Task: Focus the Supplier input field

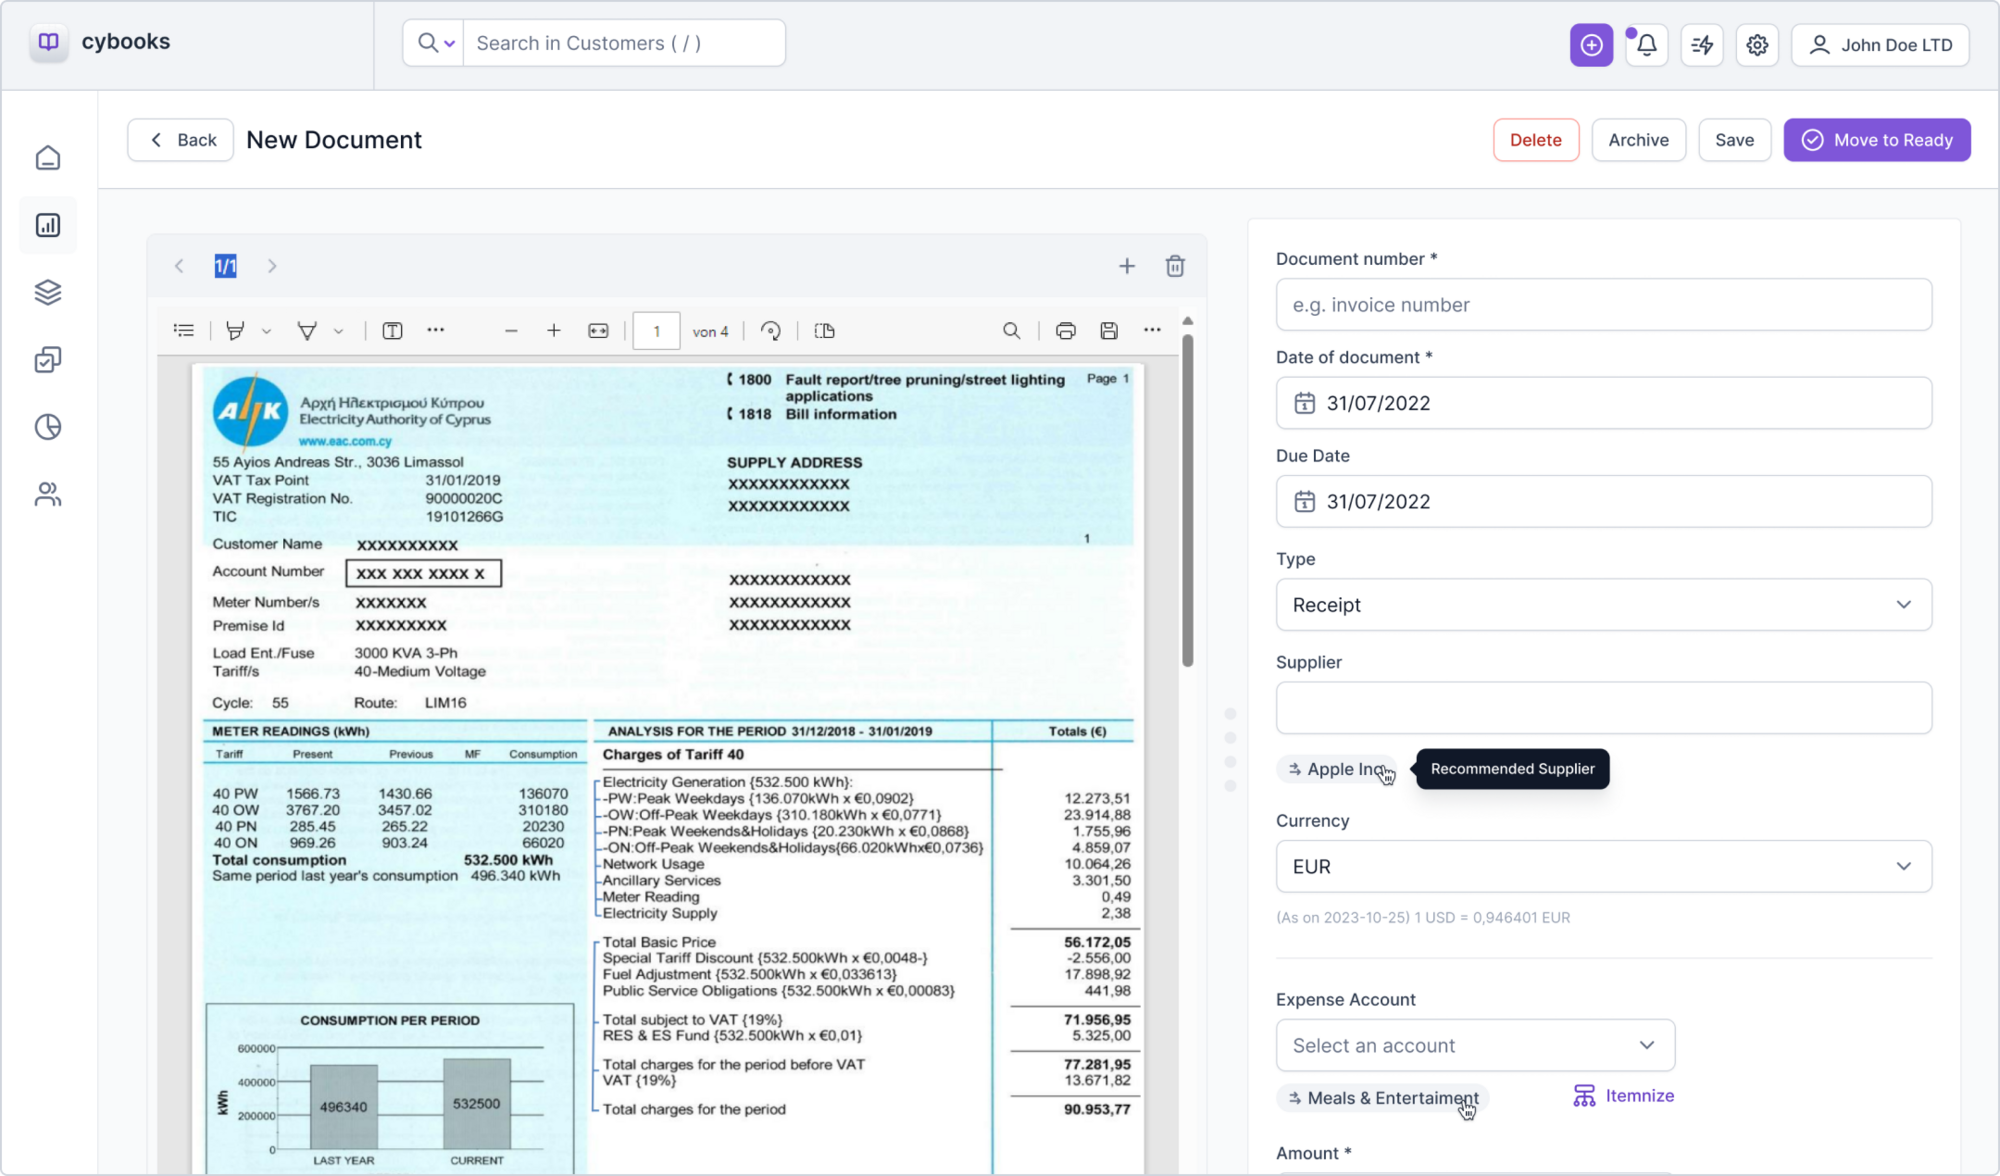Action: [x=1603, y=708]
